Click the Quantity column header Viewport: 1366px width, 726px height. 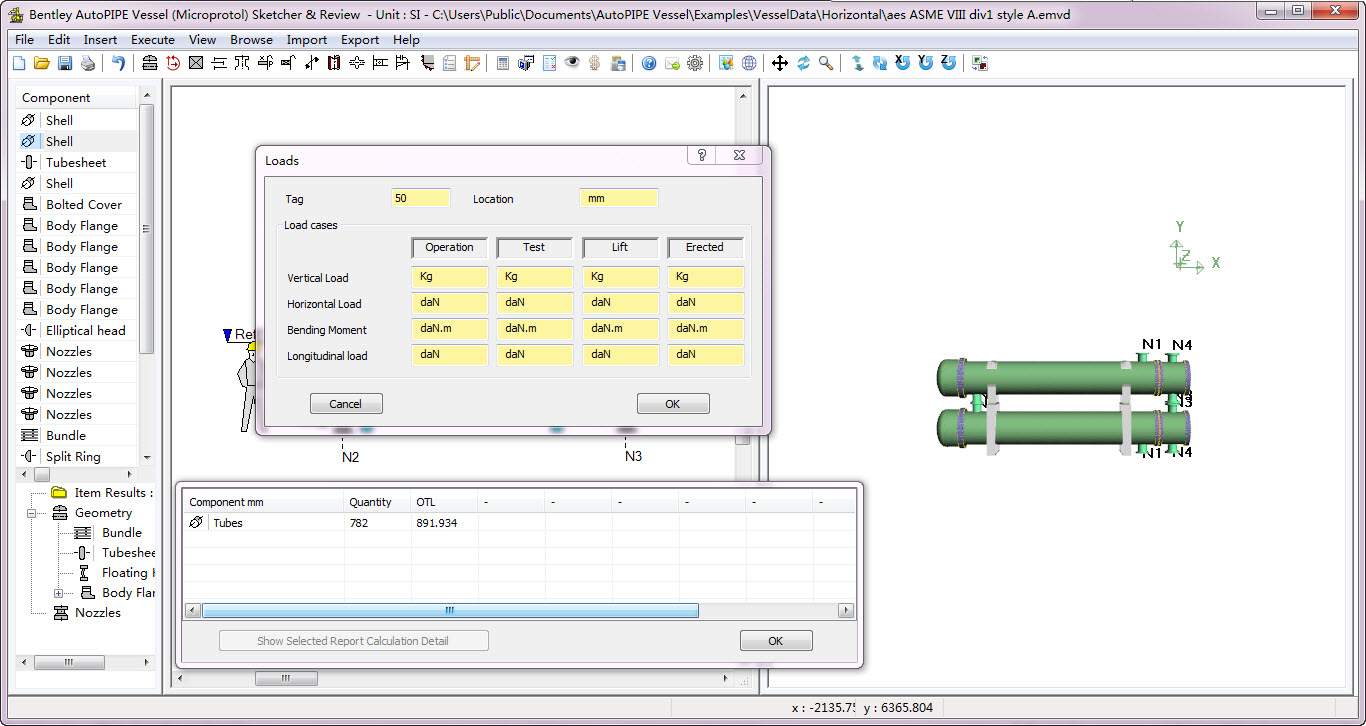tap(376, 502)
